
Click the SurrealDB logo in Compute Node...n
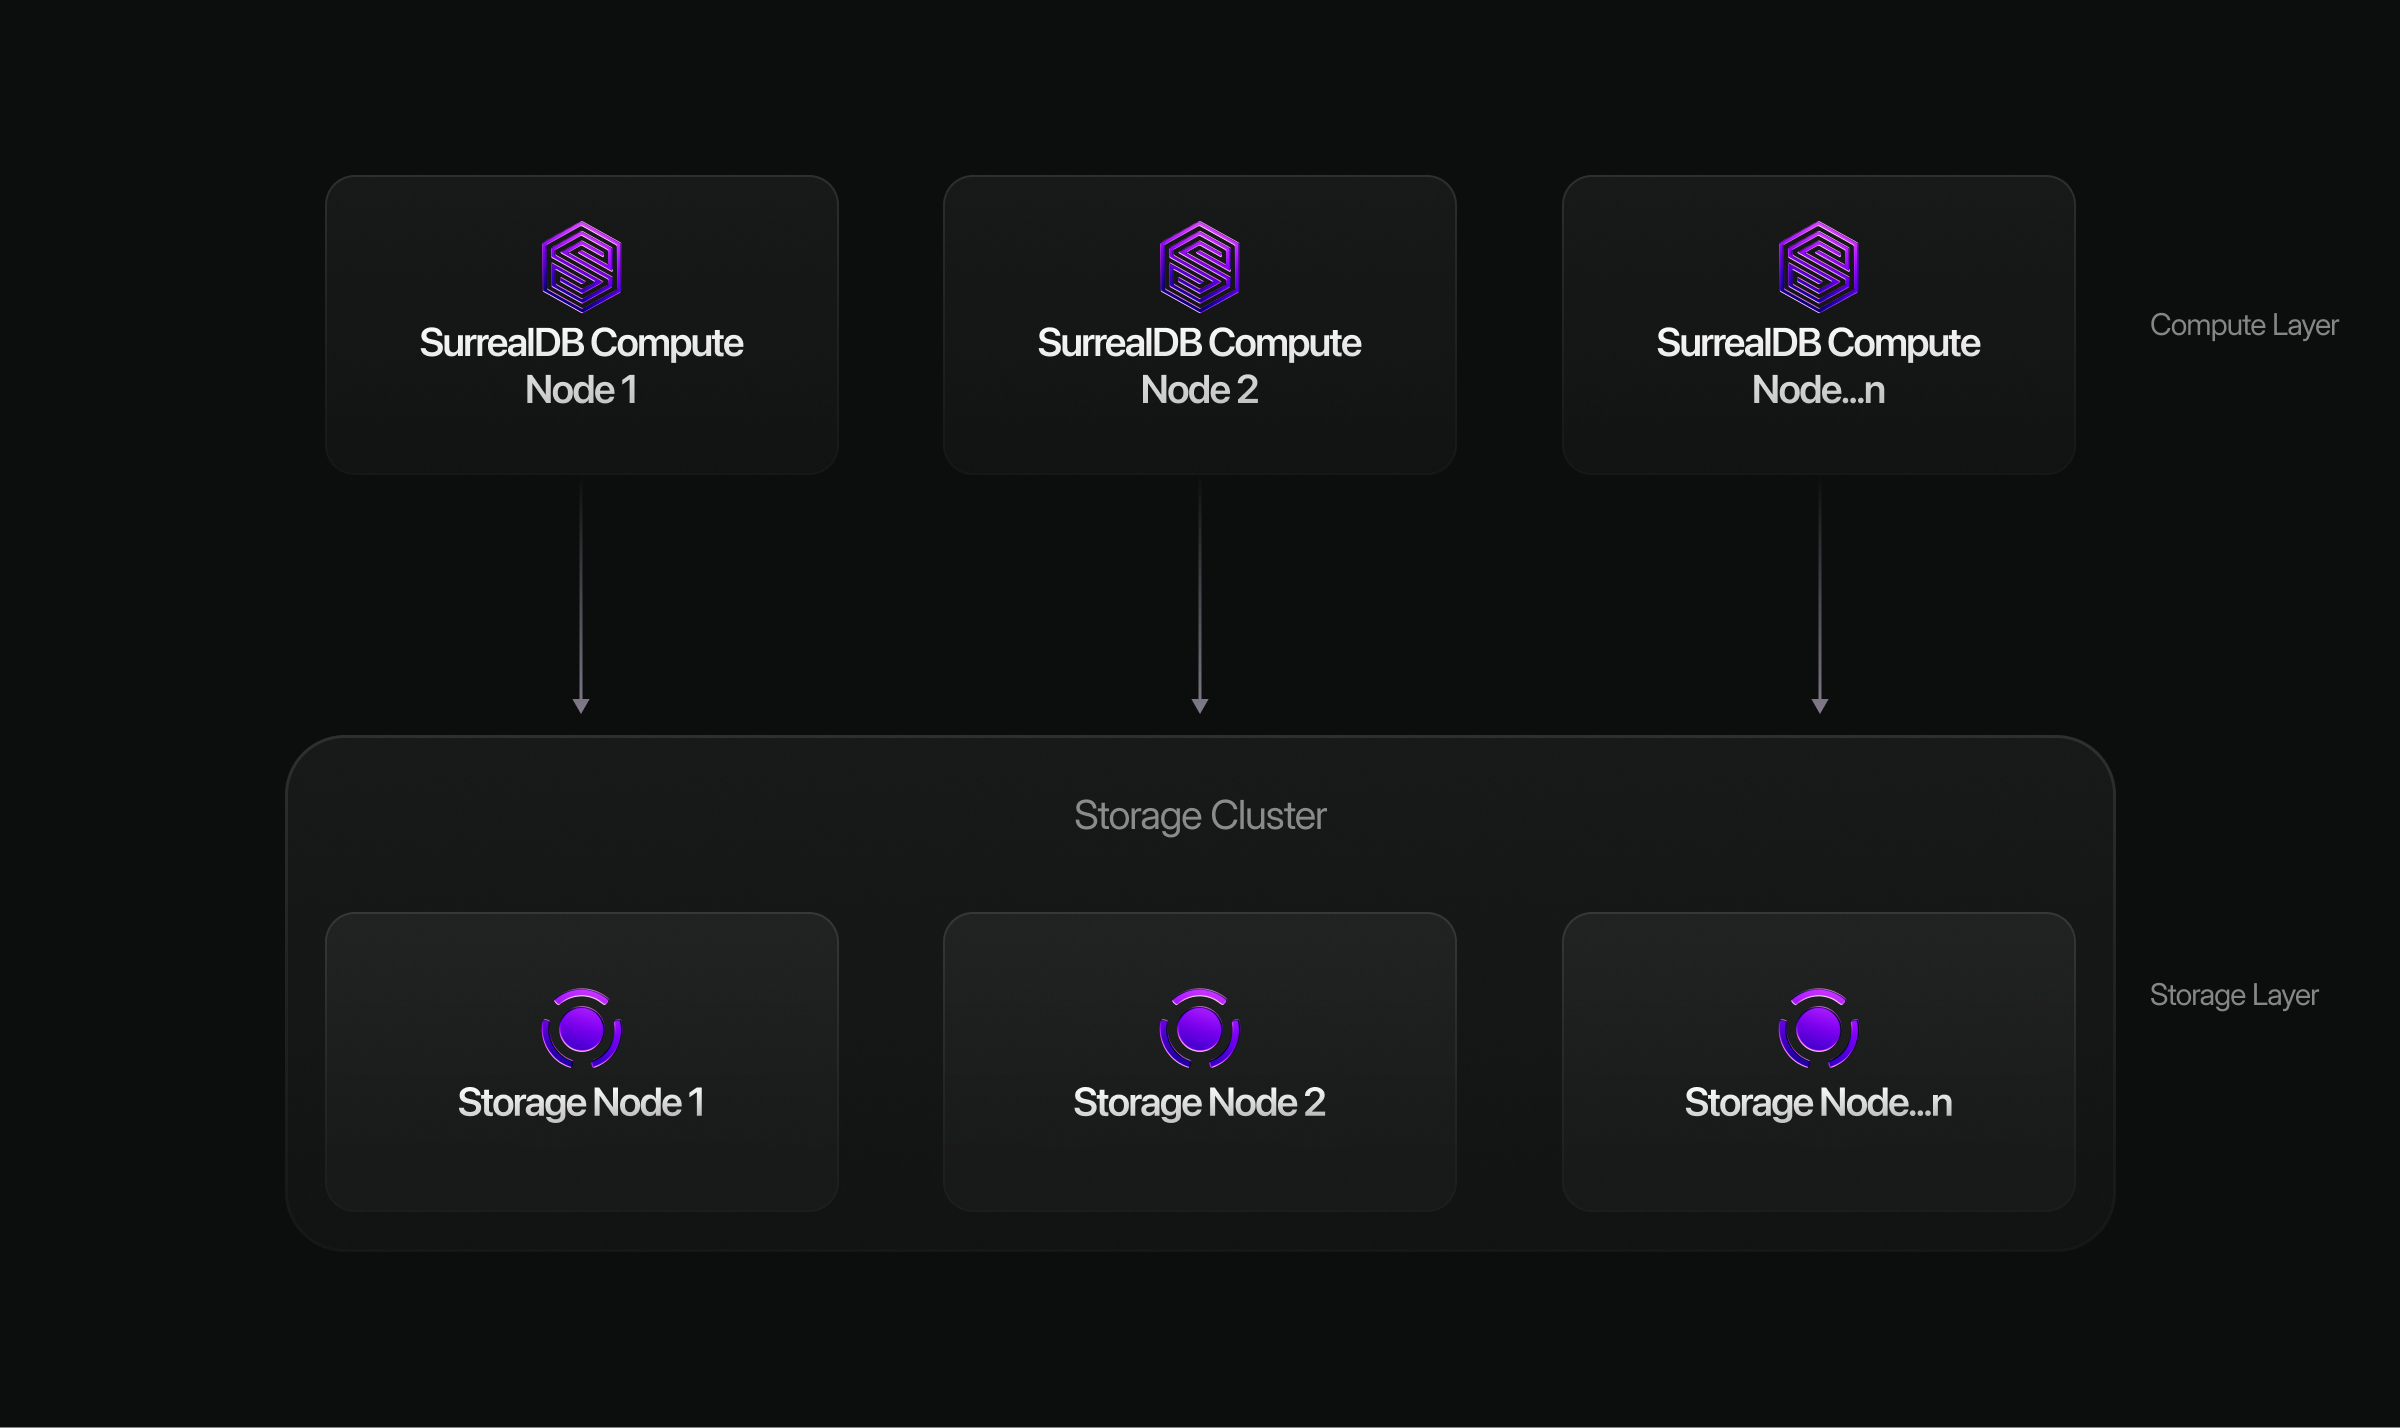(1818, 267)
